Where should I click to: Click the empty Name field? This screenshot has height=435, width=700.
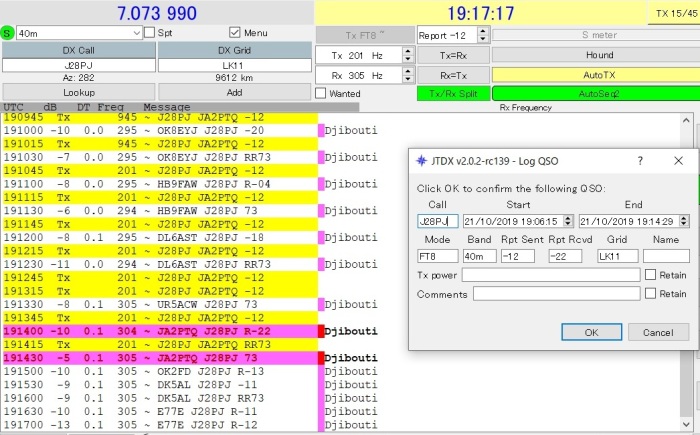click(x=666, y=256)
